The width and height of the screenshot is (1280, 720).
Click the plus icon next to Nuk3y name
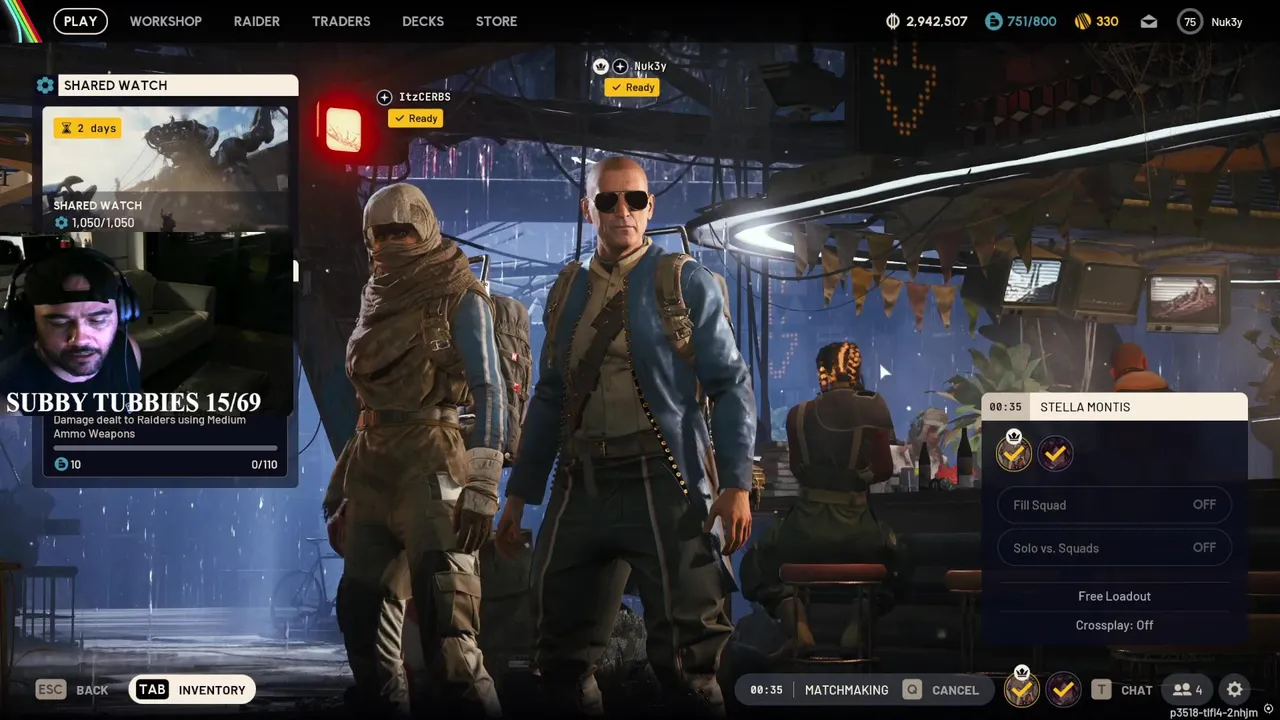pos(620,66)
